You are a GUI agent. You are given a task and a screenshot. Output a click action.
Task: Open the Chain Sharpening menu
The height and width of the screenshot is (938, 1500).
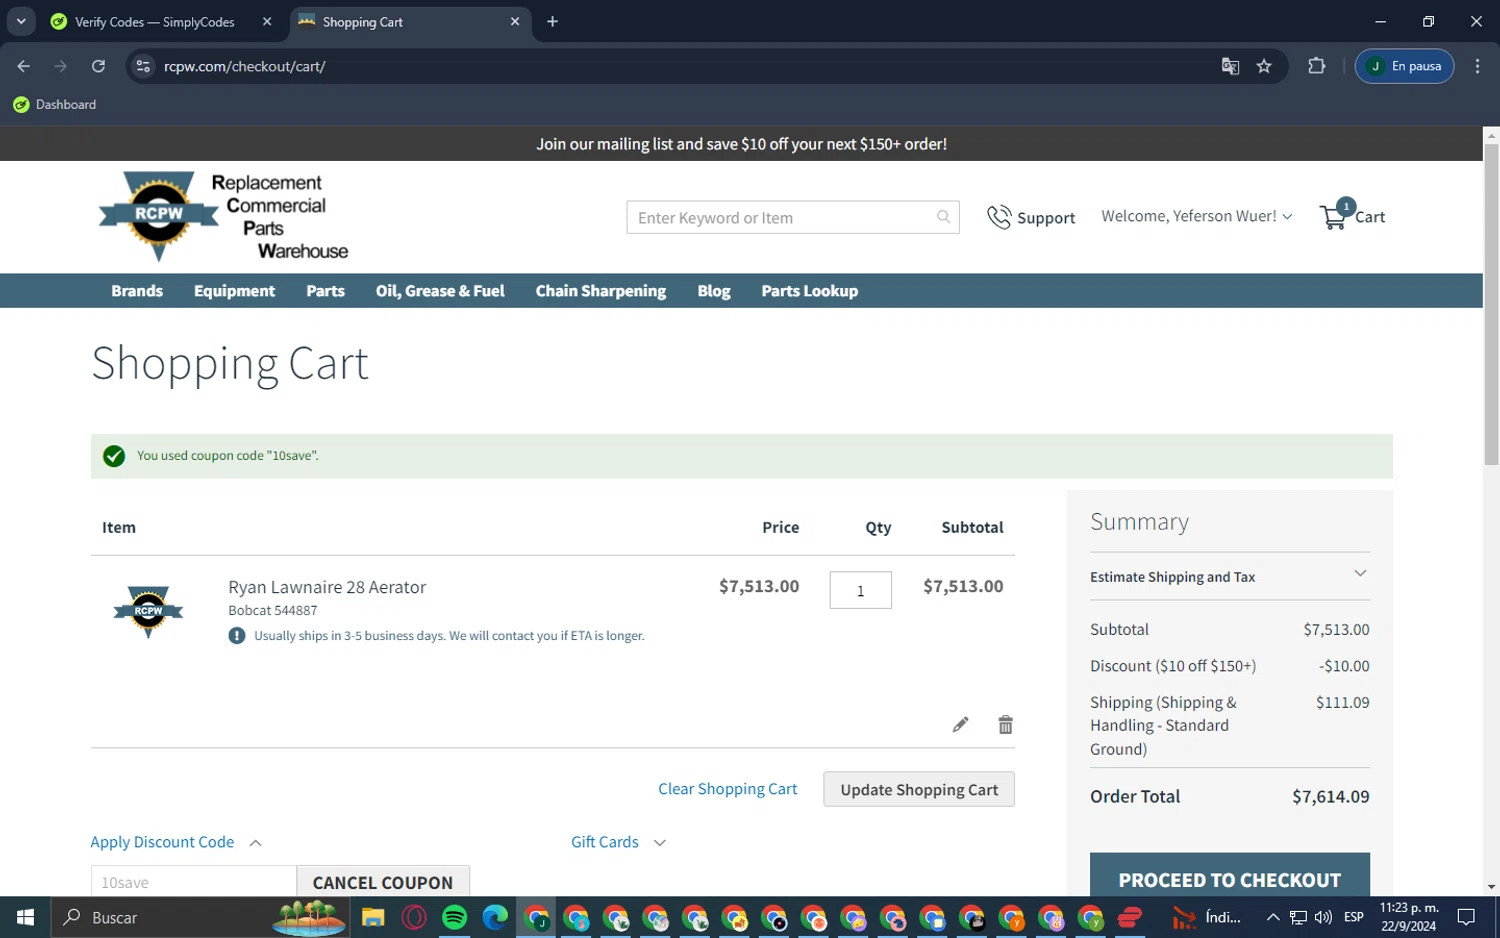pos(600,291)
